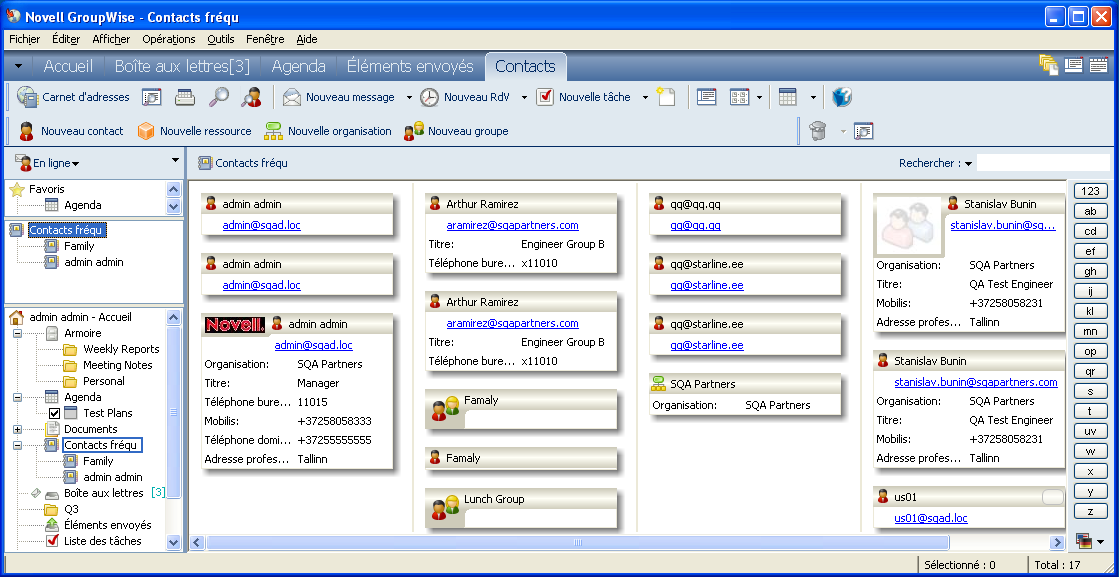The width and height of the screenshot is (1119, 577).
Task: Click Nouvelle ressource toolbar item
Action: (x=194, y=131)
